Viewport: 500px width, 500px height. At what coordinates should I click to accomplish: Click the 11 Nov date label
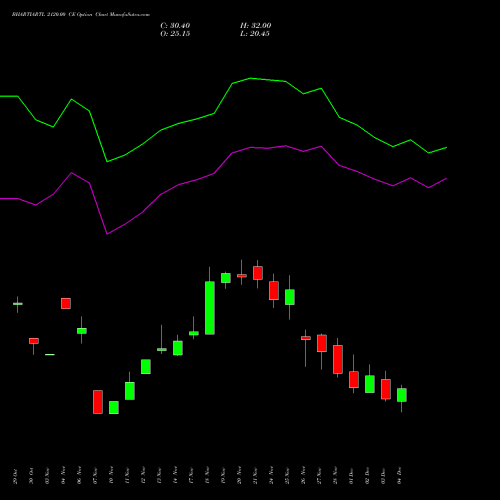pyautogui.click(x=127, y=476)
